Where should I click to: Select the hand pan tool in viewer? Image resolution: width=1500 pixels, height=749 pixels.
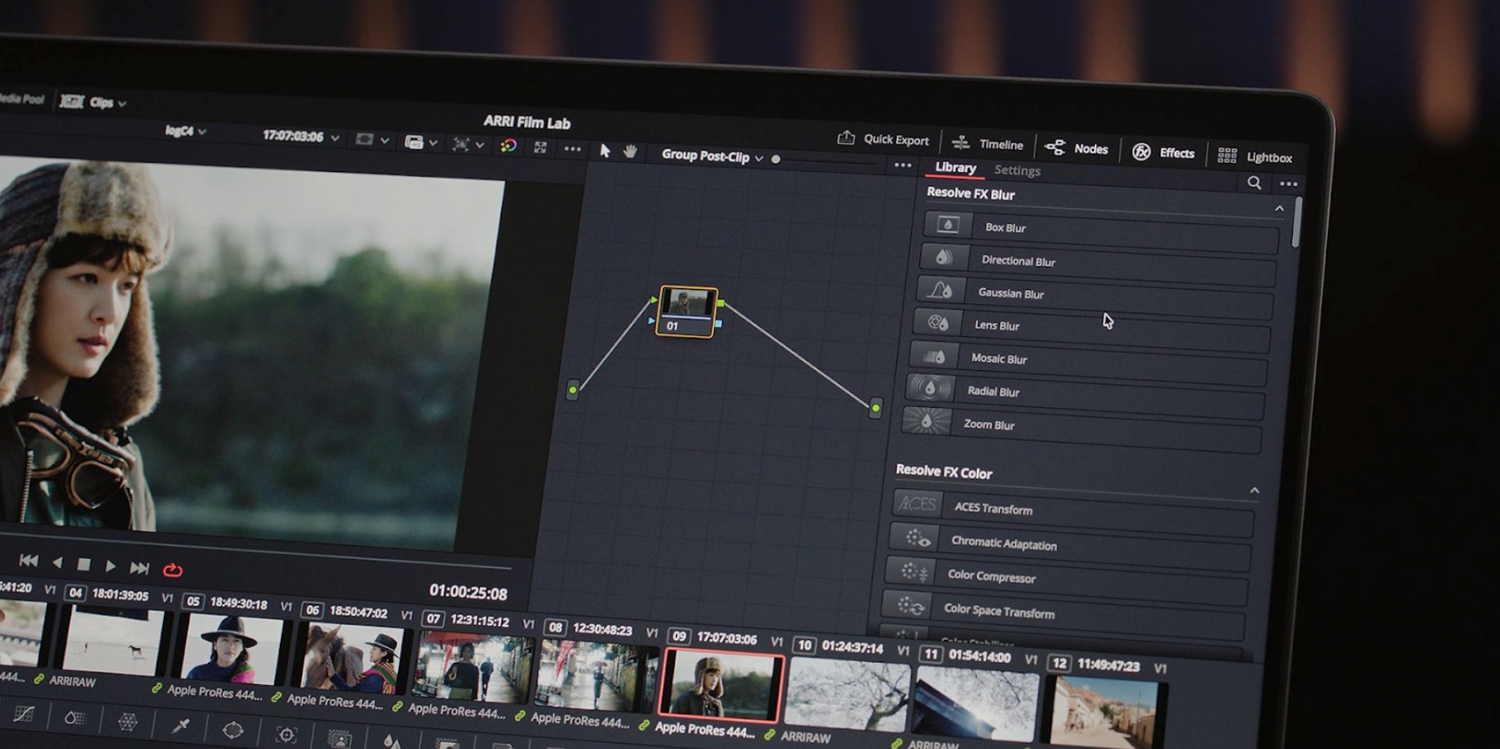(x=630, y=151)
